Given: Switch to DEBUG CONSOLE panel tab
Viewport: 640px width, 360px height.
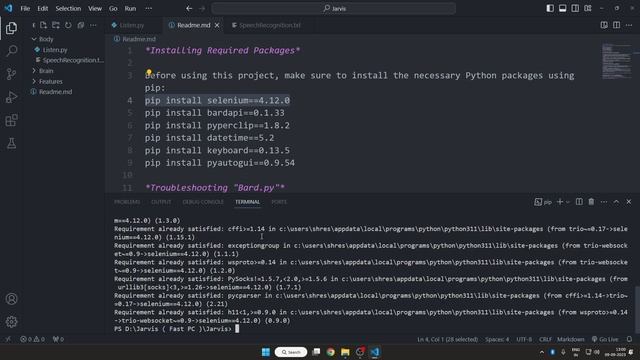Looking at the screenshot, I should tap(203, 202).
